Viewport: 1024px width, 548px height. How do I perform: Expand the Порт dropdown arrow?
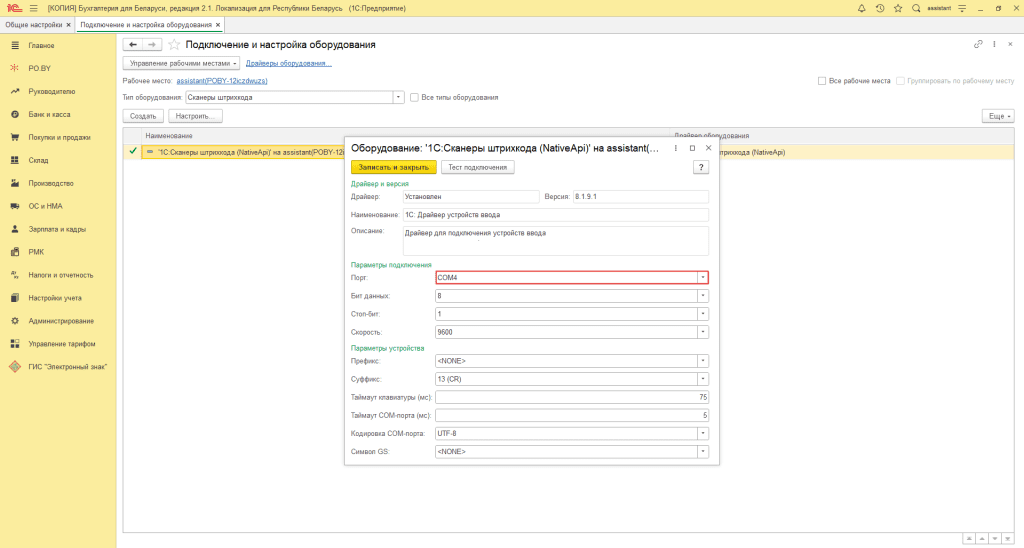click(703, 278)
